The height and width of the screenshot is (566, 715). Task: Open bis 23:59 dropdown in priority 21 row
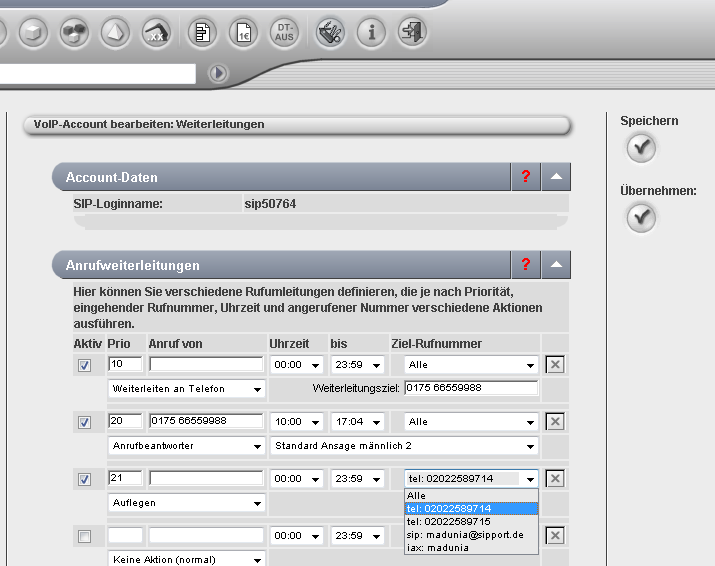[358, 479]
